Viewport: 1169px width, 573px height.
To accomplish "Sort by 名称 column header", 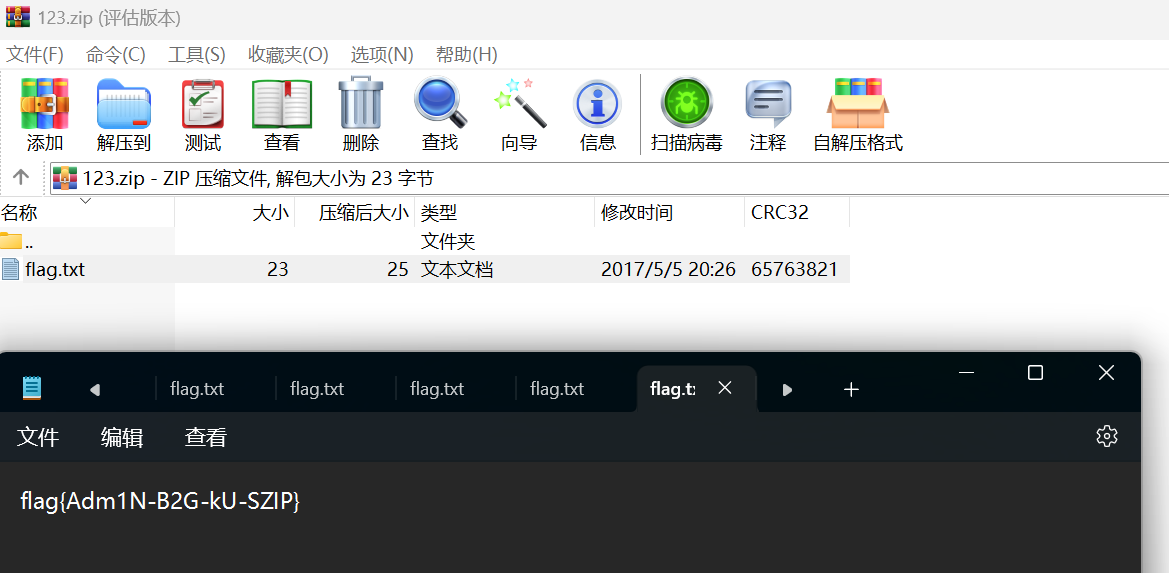I will coord(87,212).
